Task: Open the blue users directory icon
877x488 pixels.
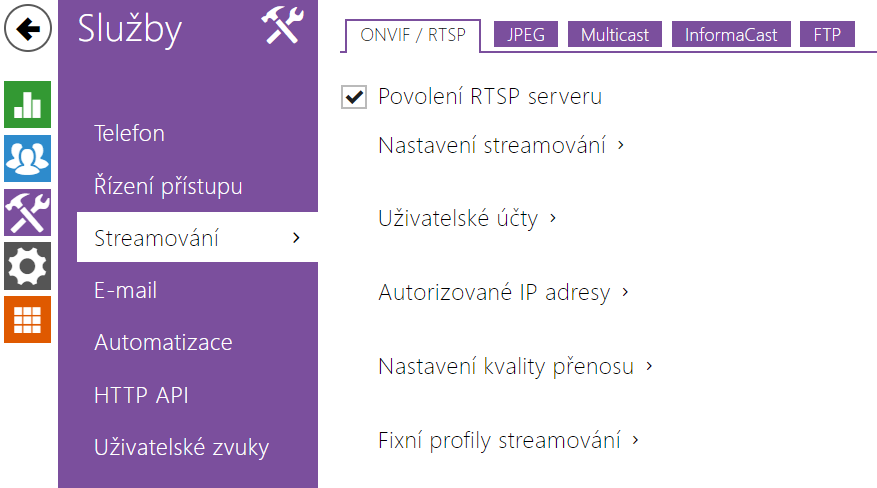Action: pos(27,158)
